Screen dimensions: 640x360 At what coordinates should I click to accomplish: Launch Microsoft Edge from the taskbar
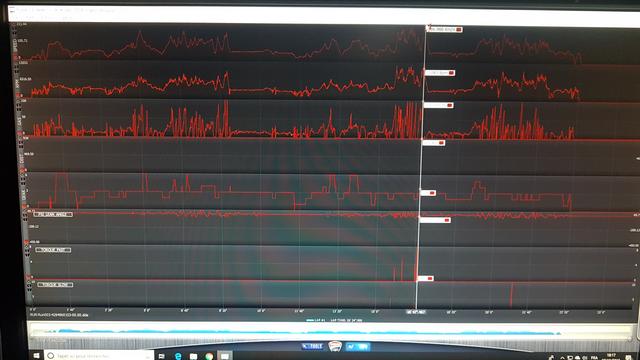(x=178, y=356)
